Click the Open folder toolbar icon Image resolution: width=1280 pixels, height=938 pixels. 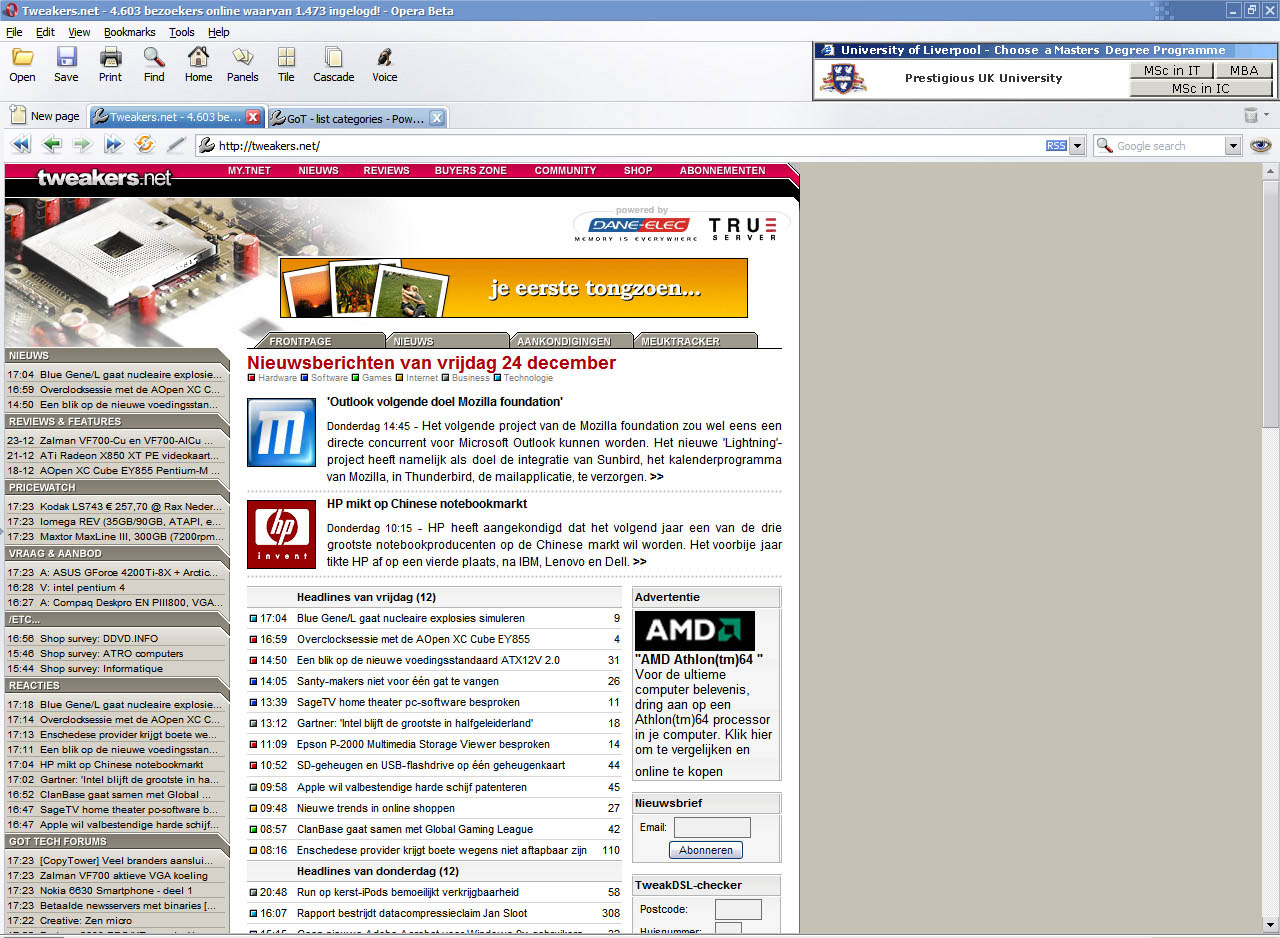coord(22,57)
